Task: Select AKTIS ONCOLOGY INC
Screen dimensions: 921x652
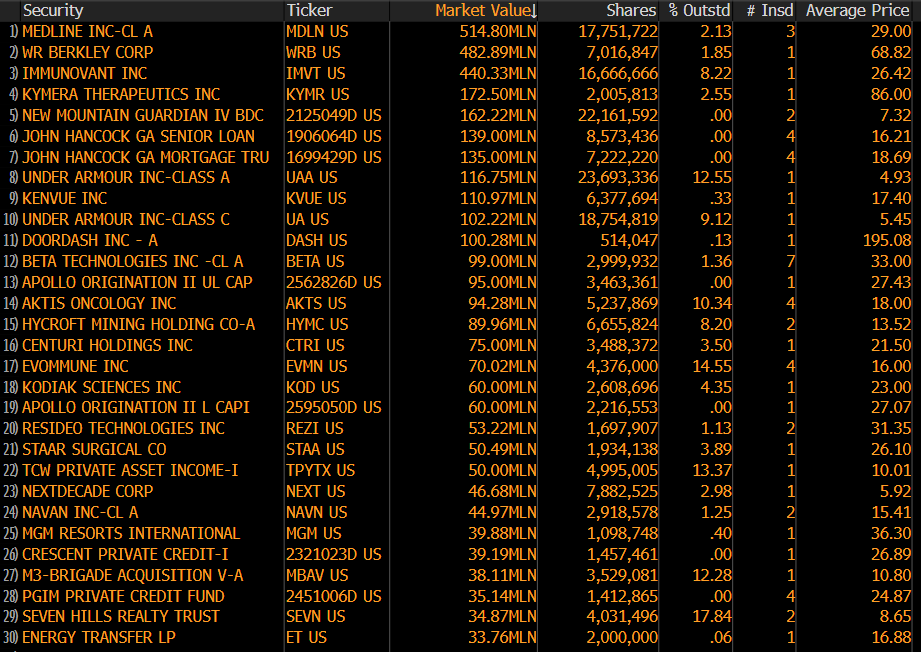Action: pyautogui.click(x=99, y=304)
